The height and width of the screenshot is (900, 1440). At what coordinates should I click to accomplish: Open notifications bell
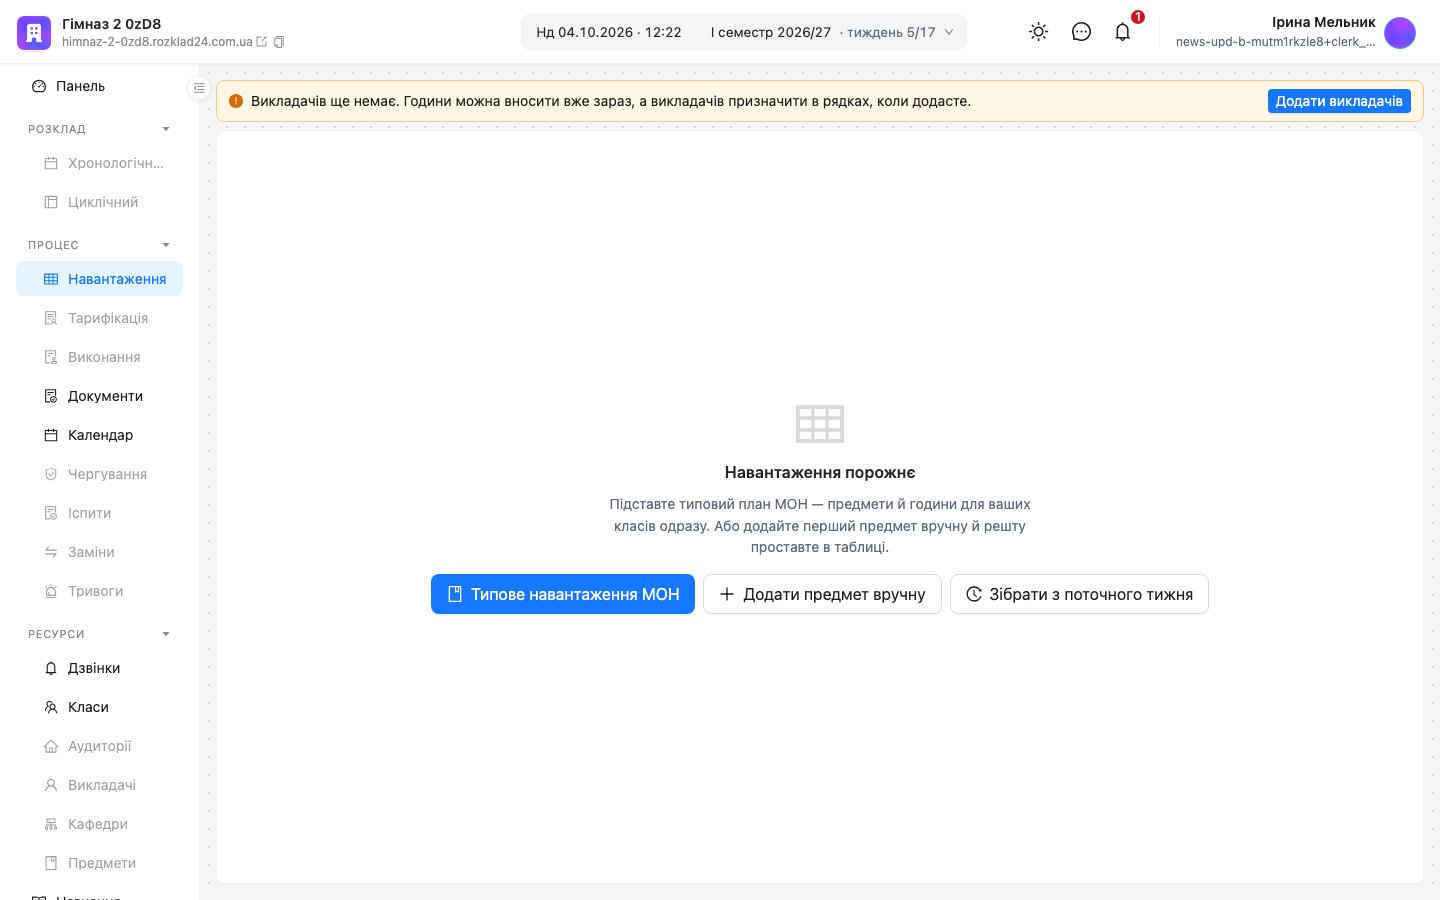pos(1123,32)
